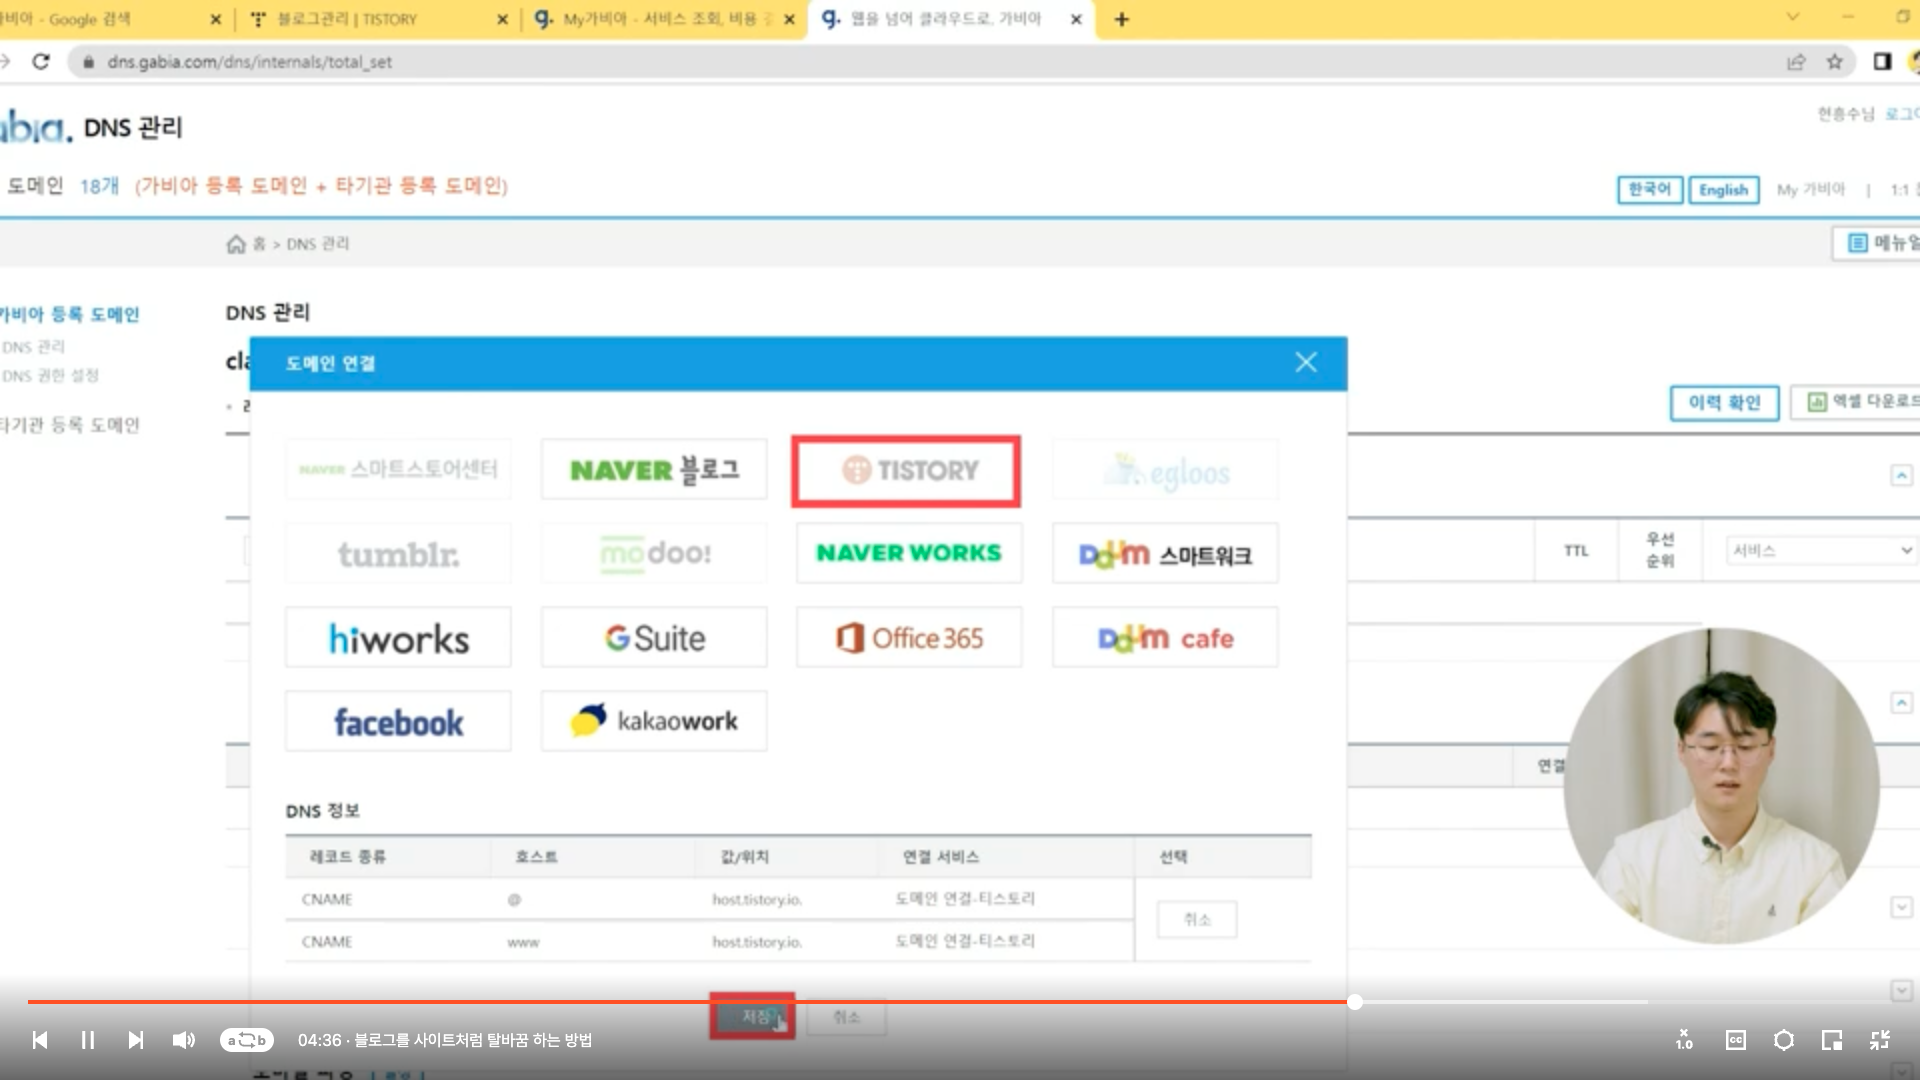Switch to picture-in-picture mode
1920x1080 pixels.
click(1831, 1040)
